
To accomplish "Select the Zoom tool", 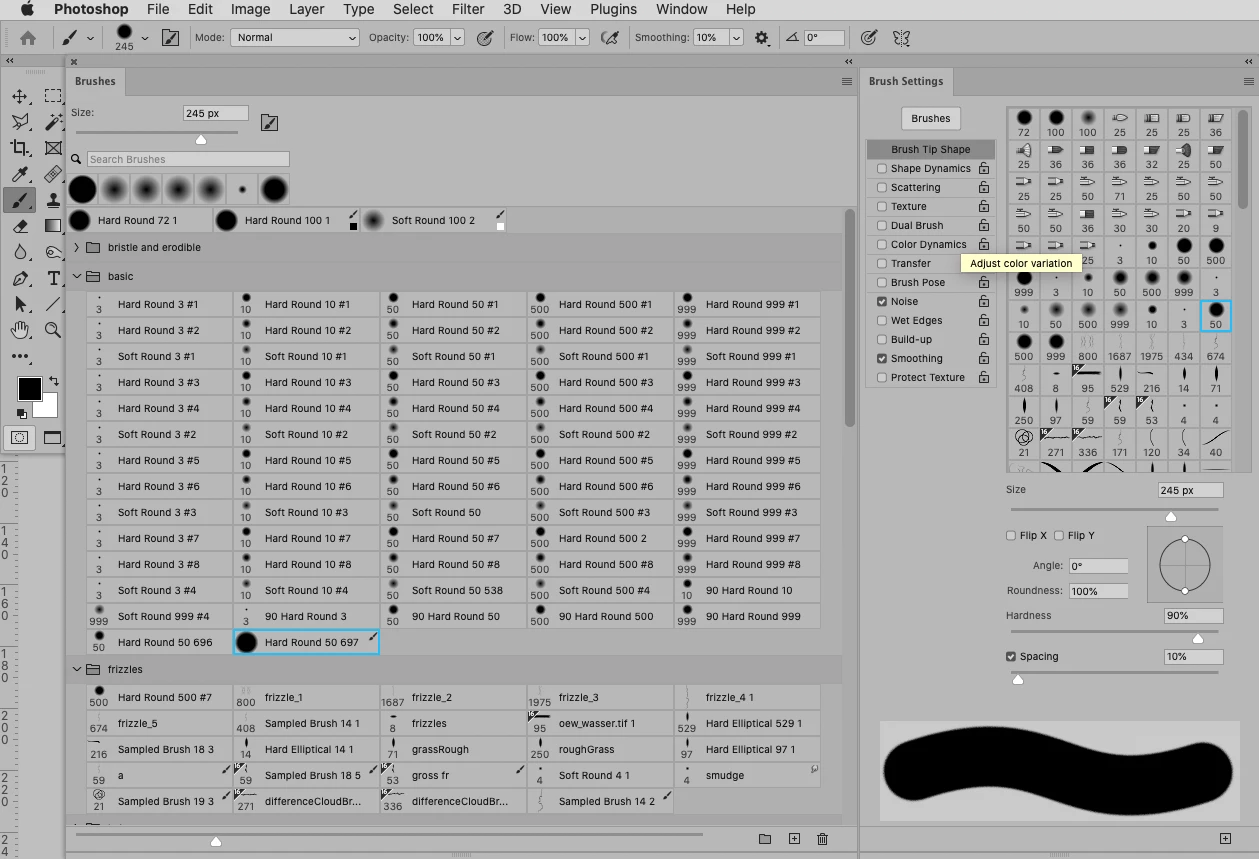I will 53,330.
